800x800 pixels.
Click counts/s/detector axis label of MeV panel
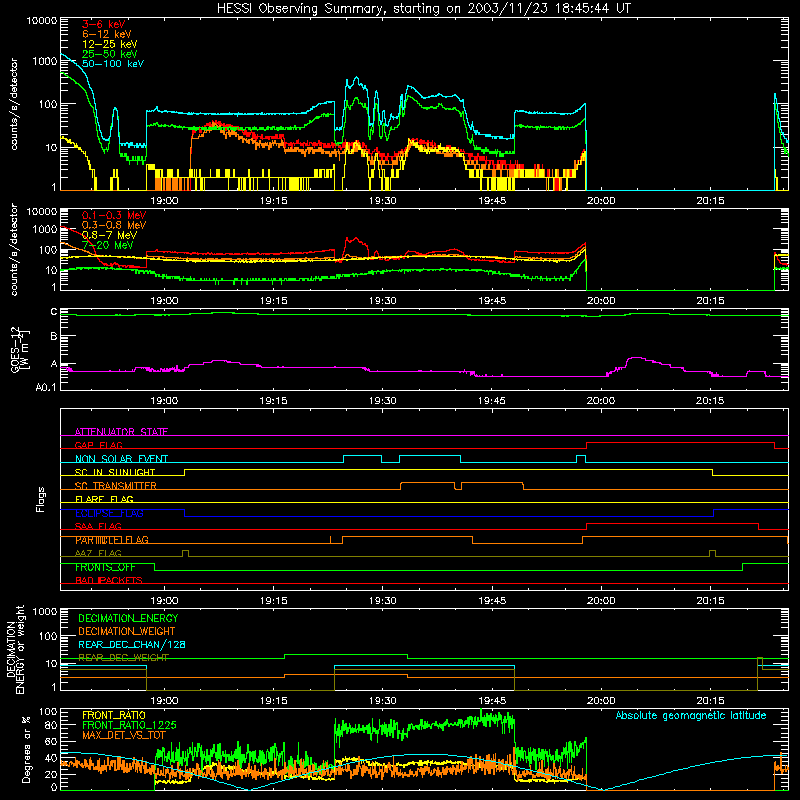pyautogui.click(x=14, y=249)
